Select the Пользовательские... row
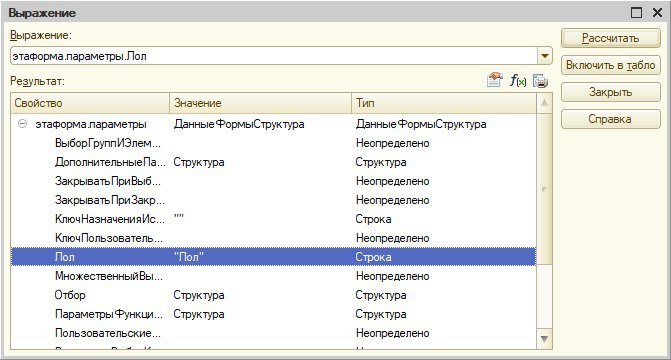Viewport: 671px width, 360px height. pyautogui.click(x=273, y=333)
